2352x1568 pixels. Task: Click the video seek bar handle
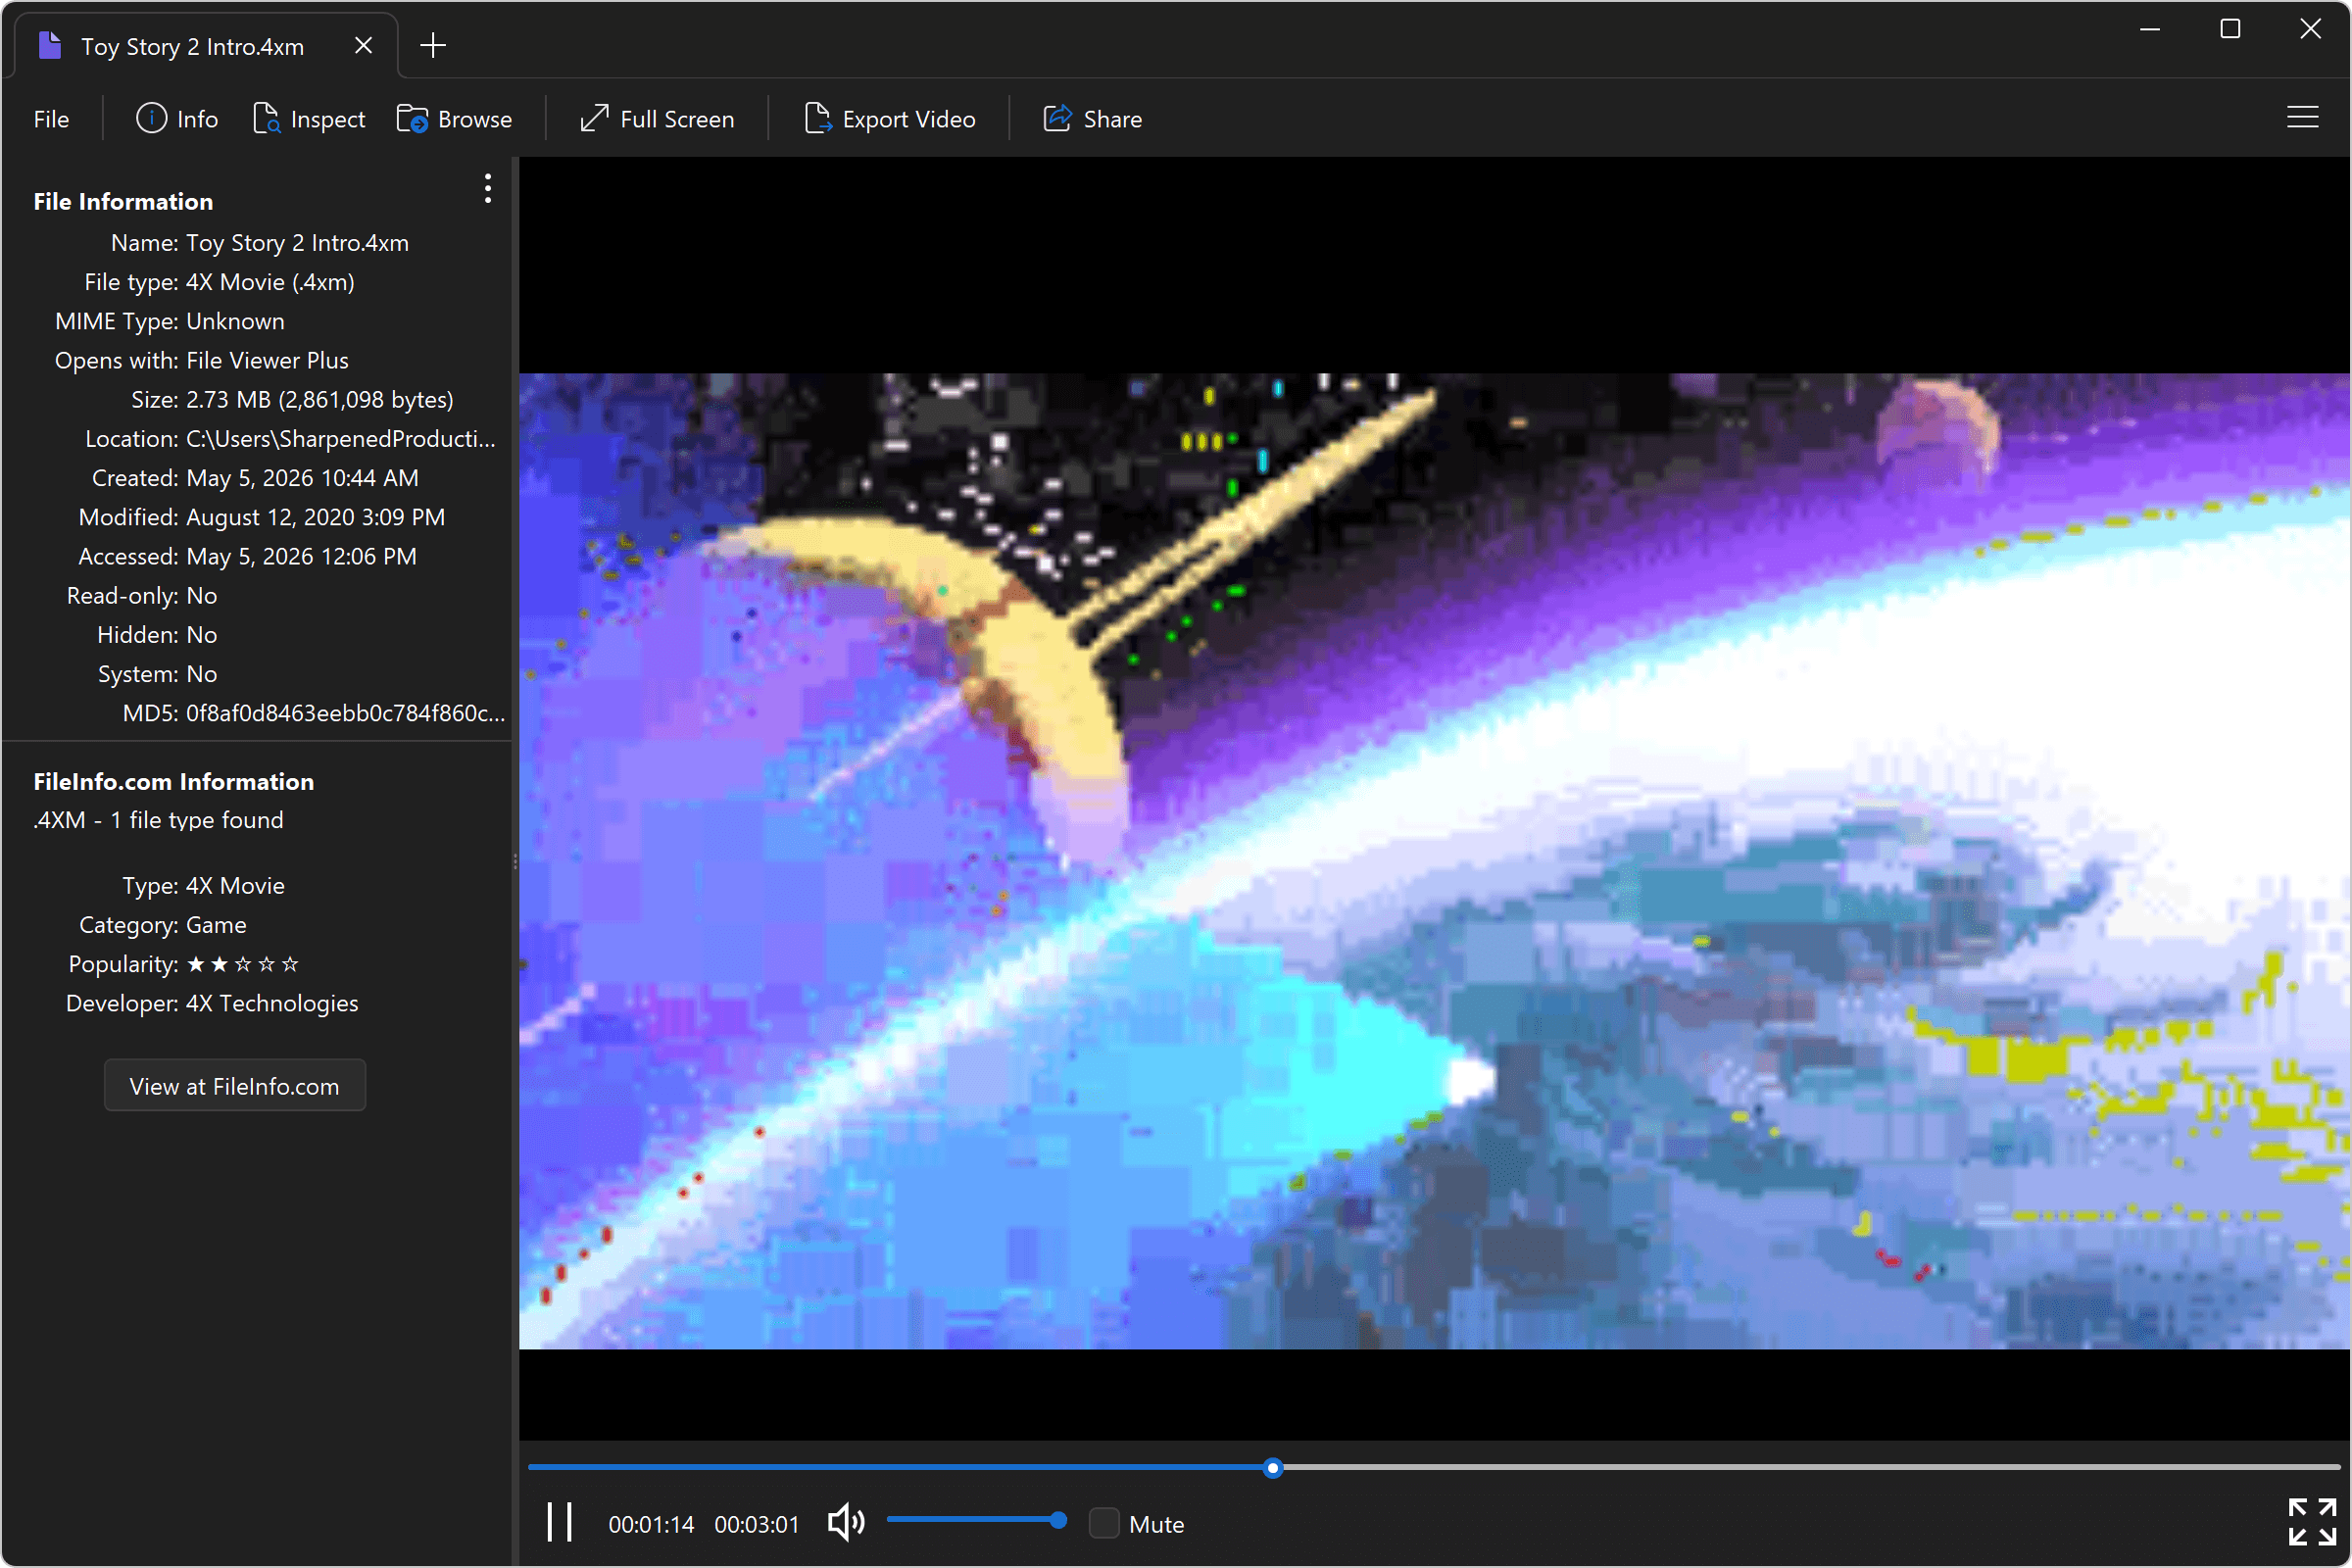coord(1273,1468)
